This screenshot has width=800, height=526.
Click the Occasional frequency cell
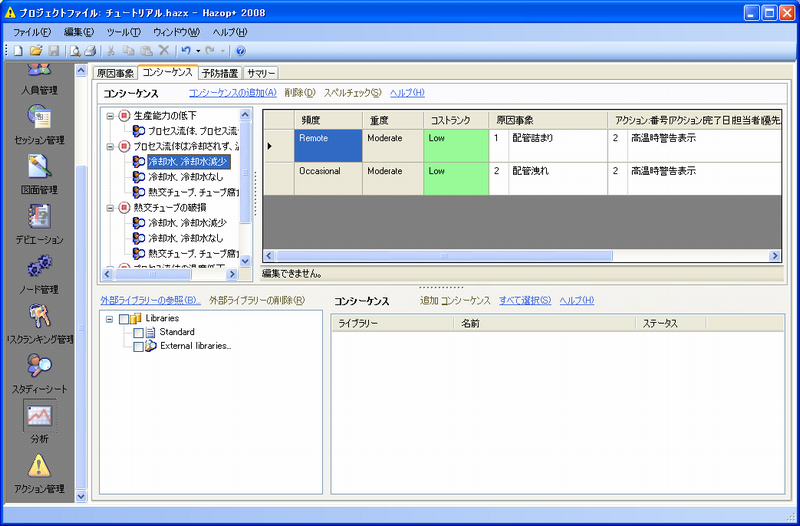click(328, 179)
